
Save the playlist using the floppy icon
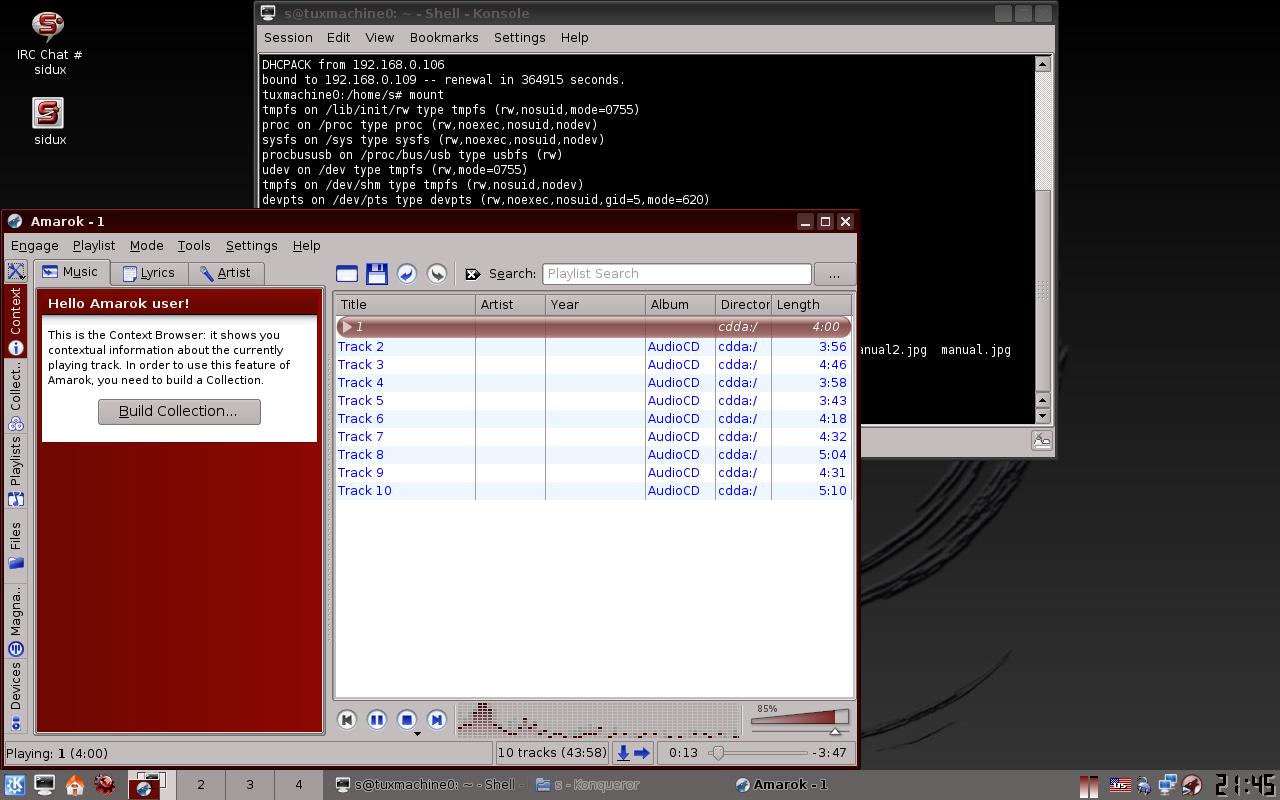(377, 273)
